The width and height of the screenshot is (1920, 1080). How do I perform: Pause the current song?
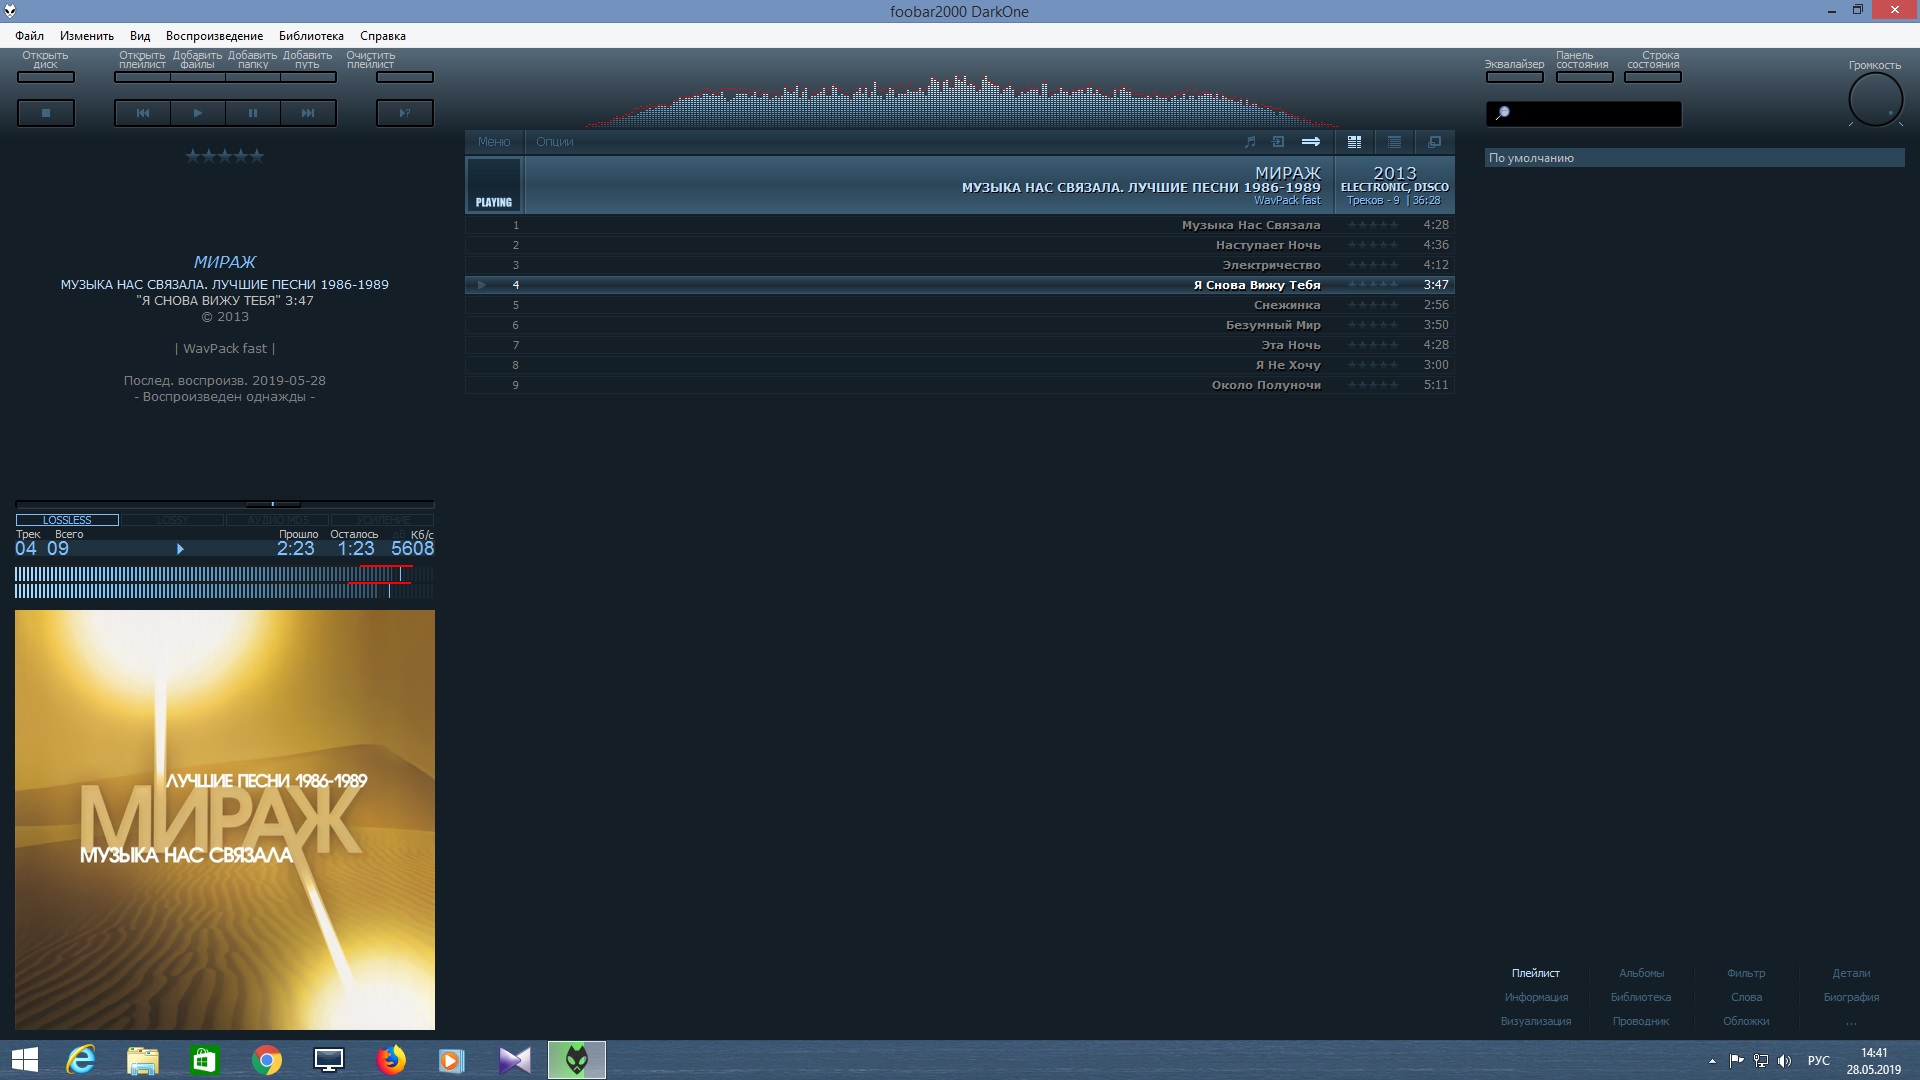point(252,113)
